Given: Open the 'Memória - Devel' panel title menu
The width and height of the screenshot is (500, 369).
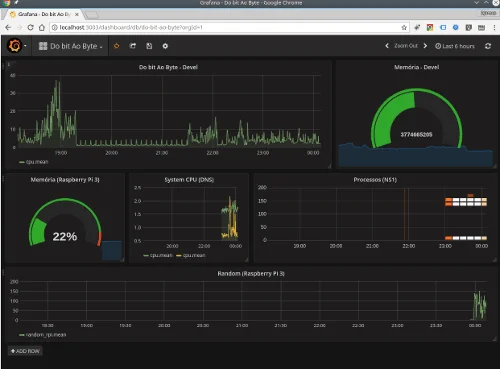Looking at the screenshot, I should (416, 67).
